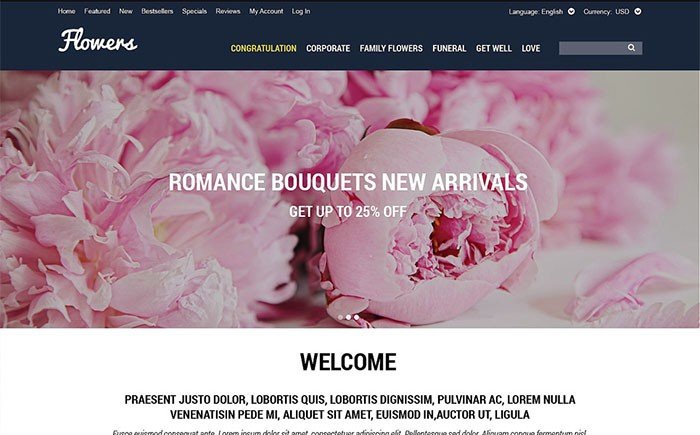Select the first slider dot
Viewport: 700px width, 435px height.
pos(341,317)
